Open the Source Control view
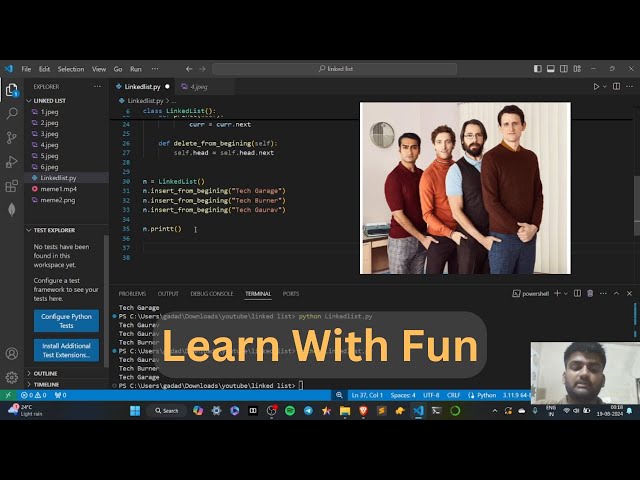640x480 pixels. [x=12, y=138]
